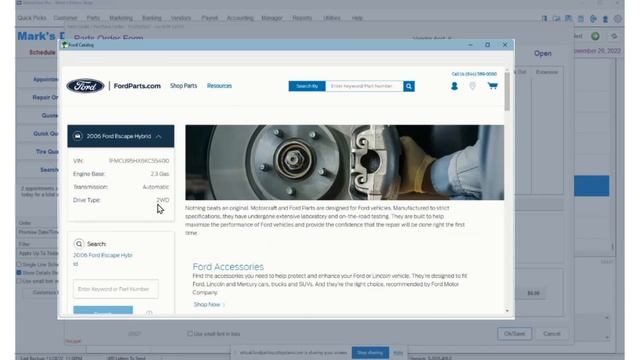Open Banking menu in main window

coord(151,18)
